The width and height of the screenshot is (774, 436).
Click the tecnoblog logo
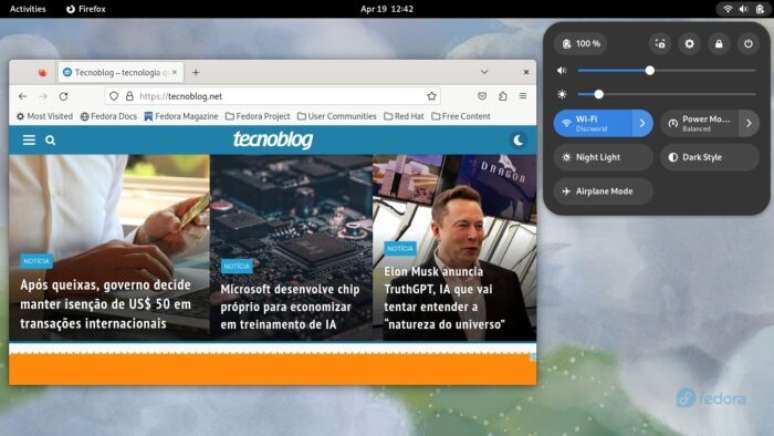(272, 140)
